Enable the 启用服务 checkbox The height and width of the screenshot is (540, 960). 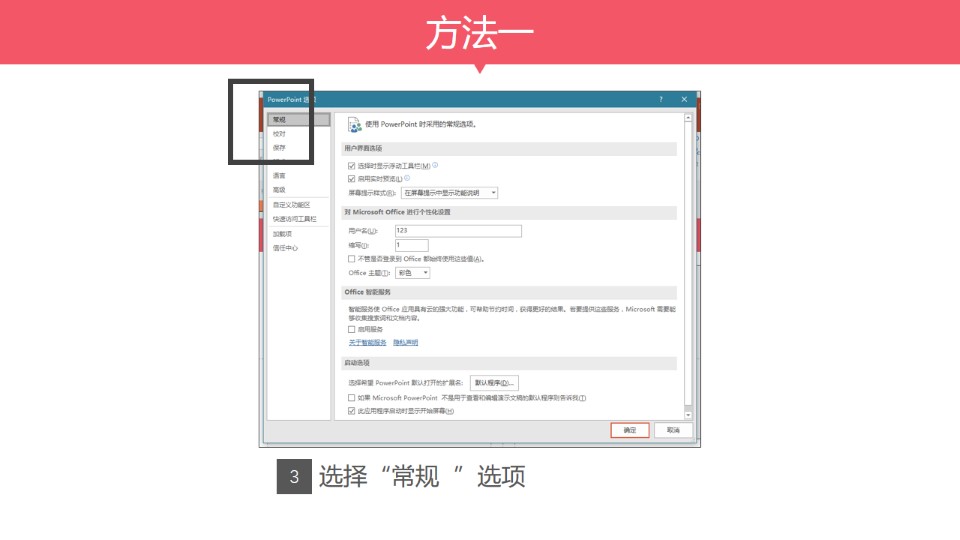point(351,329)
